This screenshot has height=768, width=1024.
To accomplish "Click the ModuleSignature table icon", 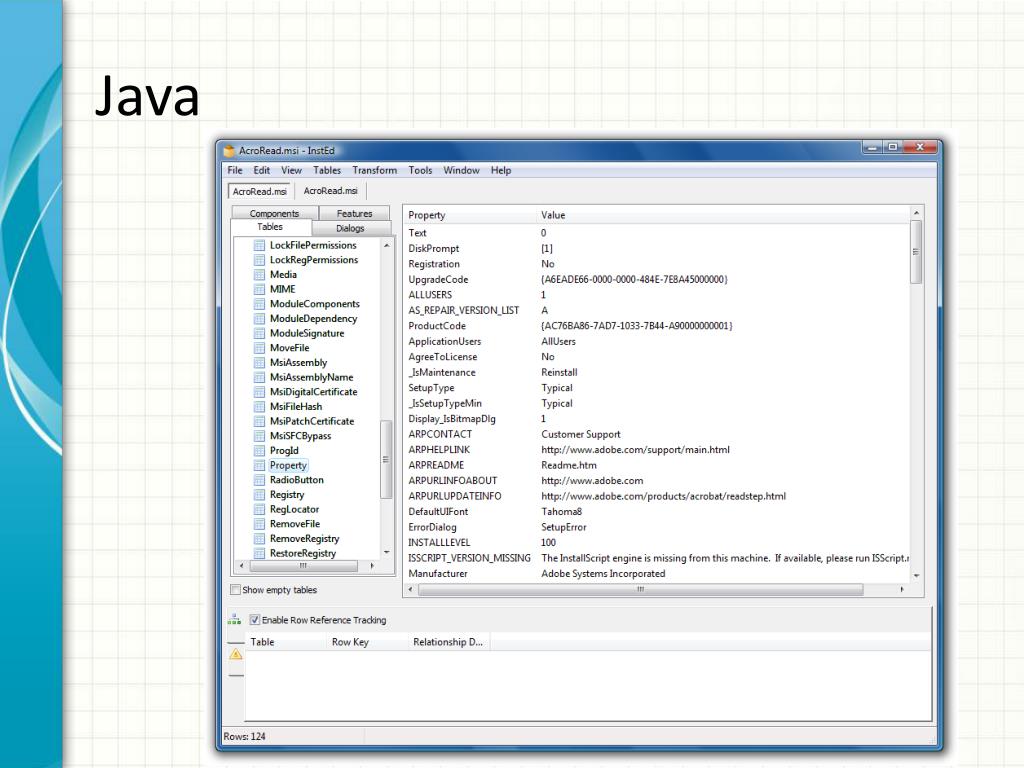I will click(x=259, y=333).
